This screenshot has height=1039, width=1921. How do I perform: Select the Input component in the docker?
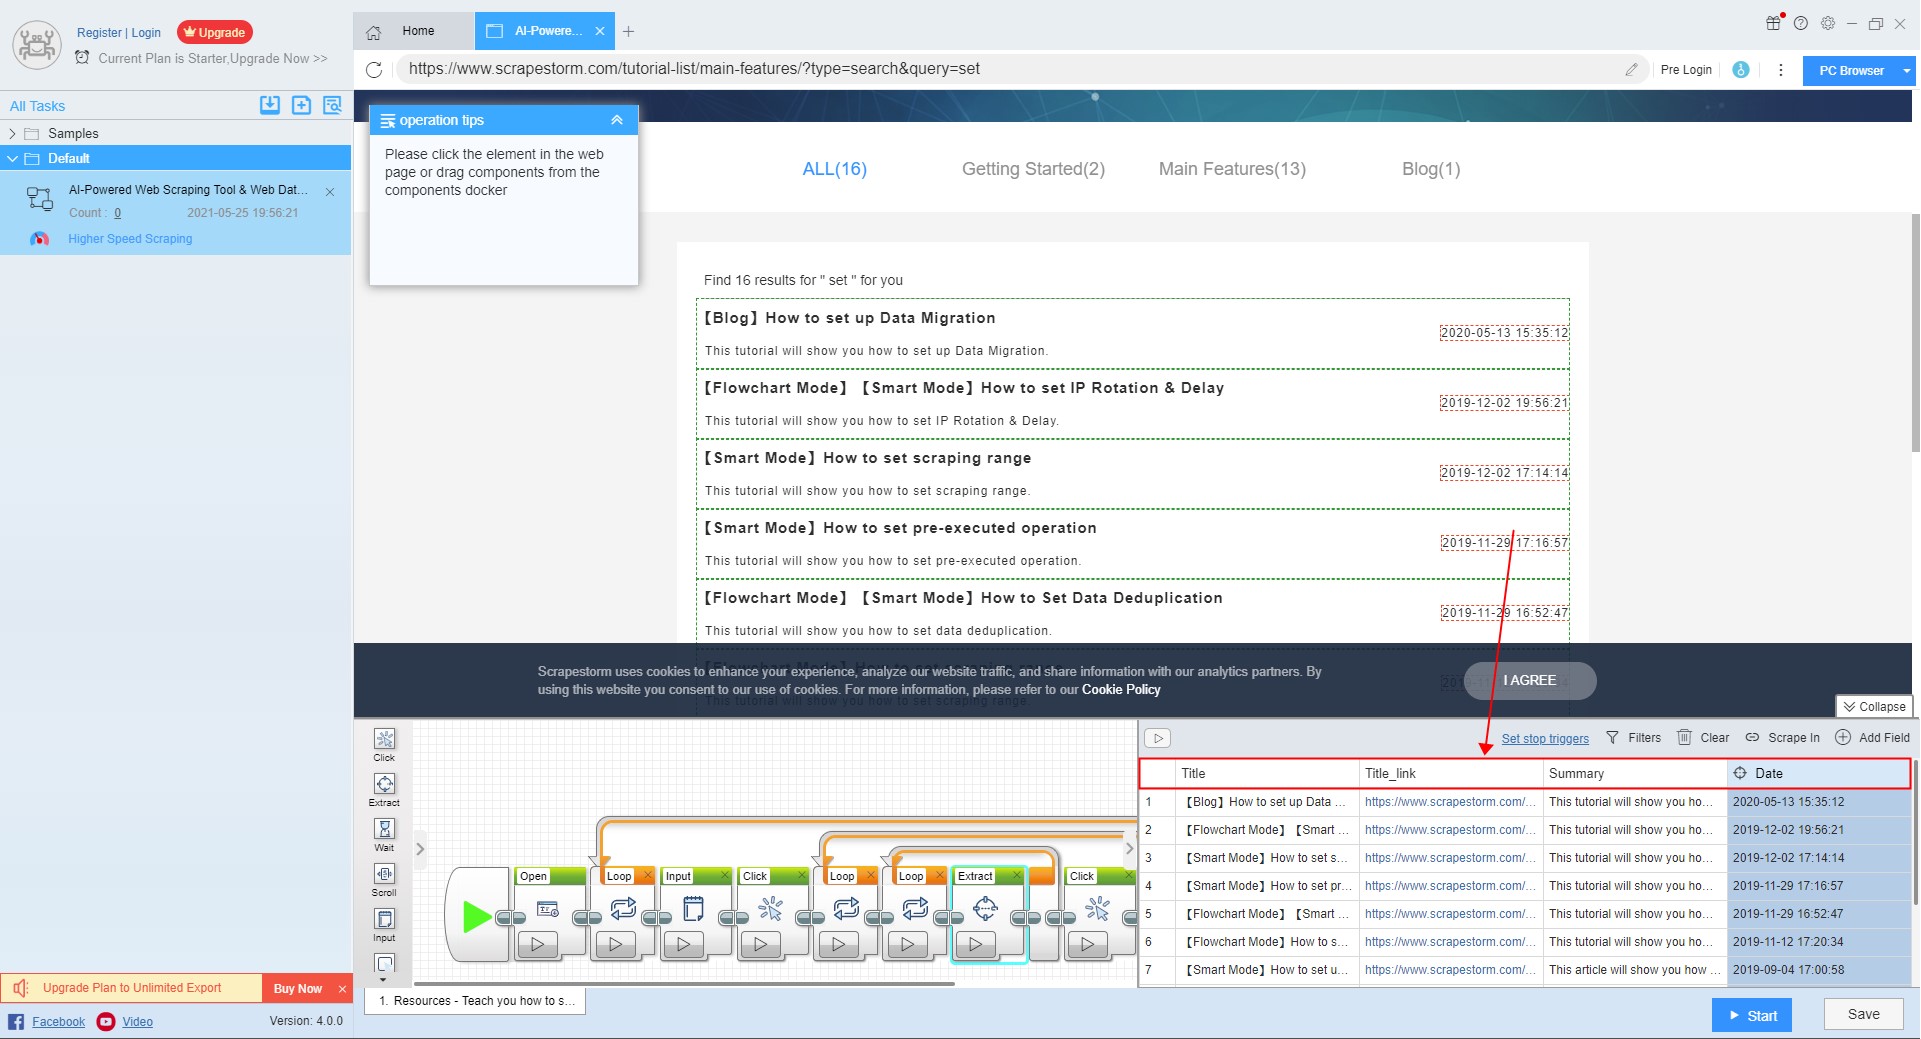(384, 924)
